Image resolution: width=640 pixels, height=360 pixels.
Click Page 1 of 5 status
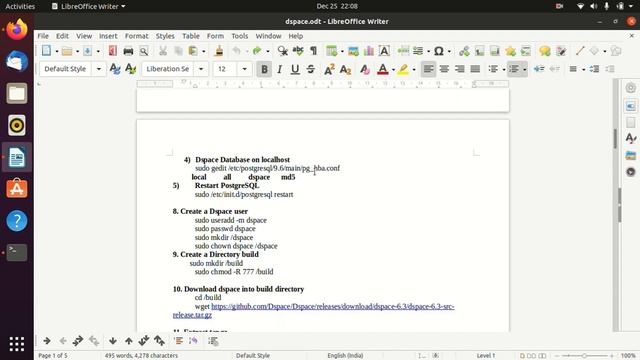click(53, 356)
